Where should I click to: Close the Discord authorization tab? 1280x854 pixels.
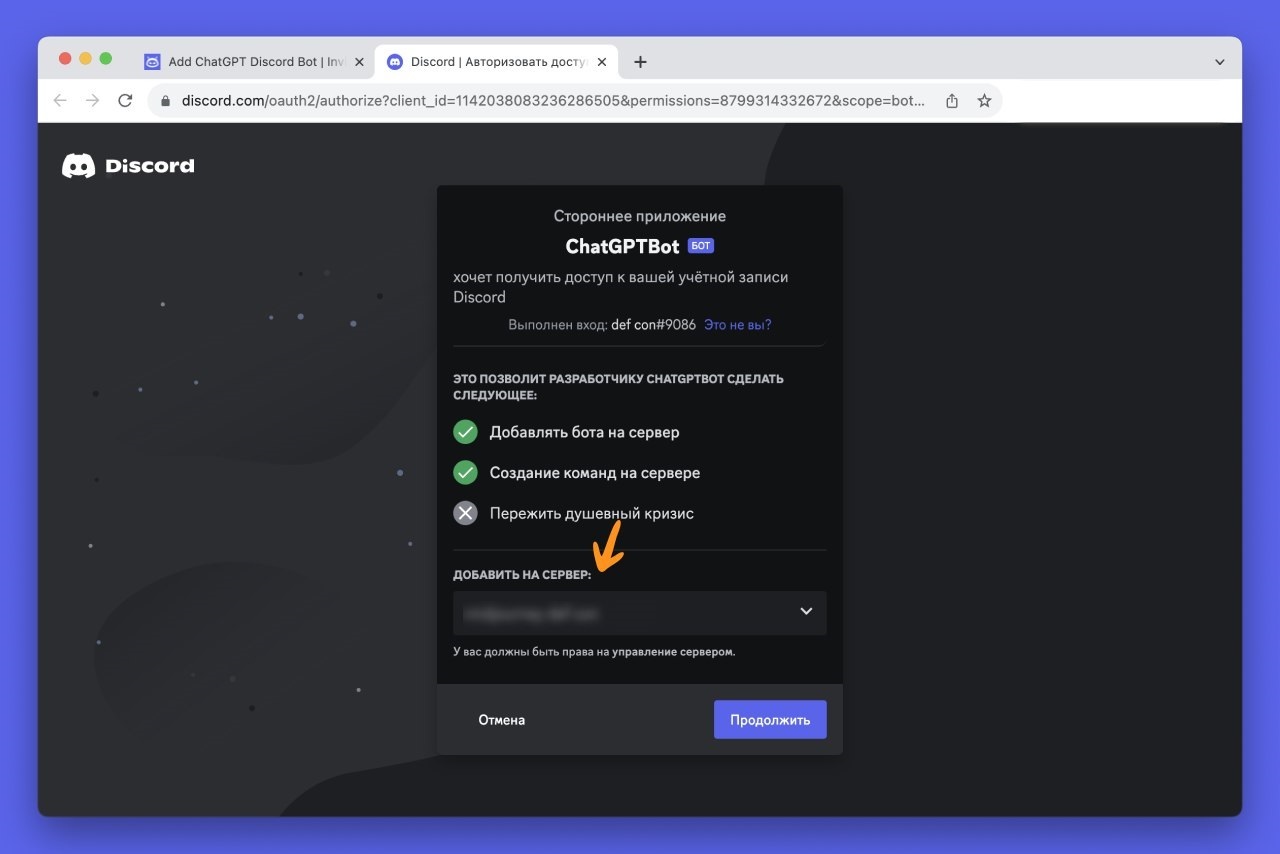click(x=602, y=62)
